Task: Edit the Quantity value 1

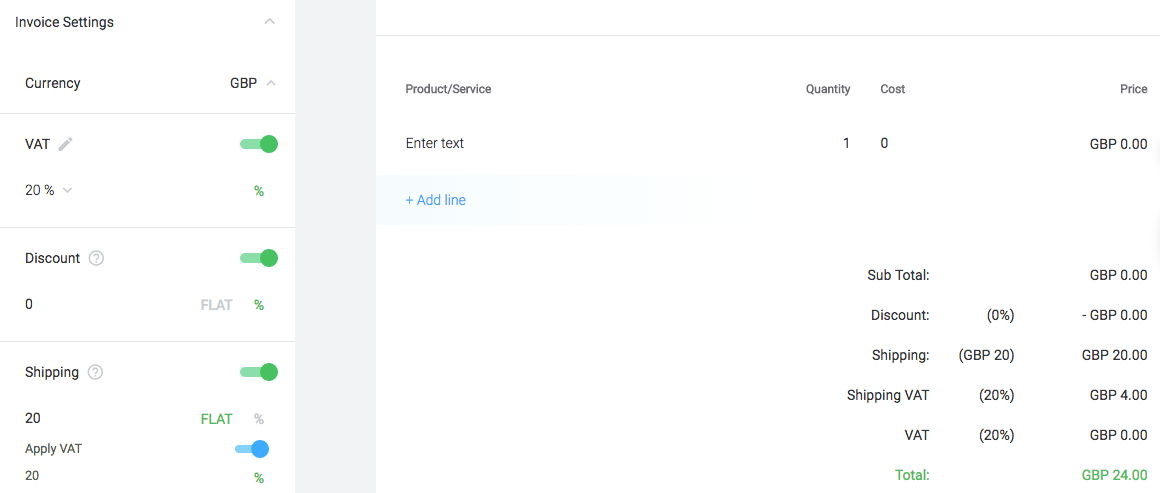Action: [x=846, y=144]
